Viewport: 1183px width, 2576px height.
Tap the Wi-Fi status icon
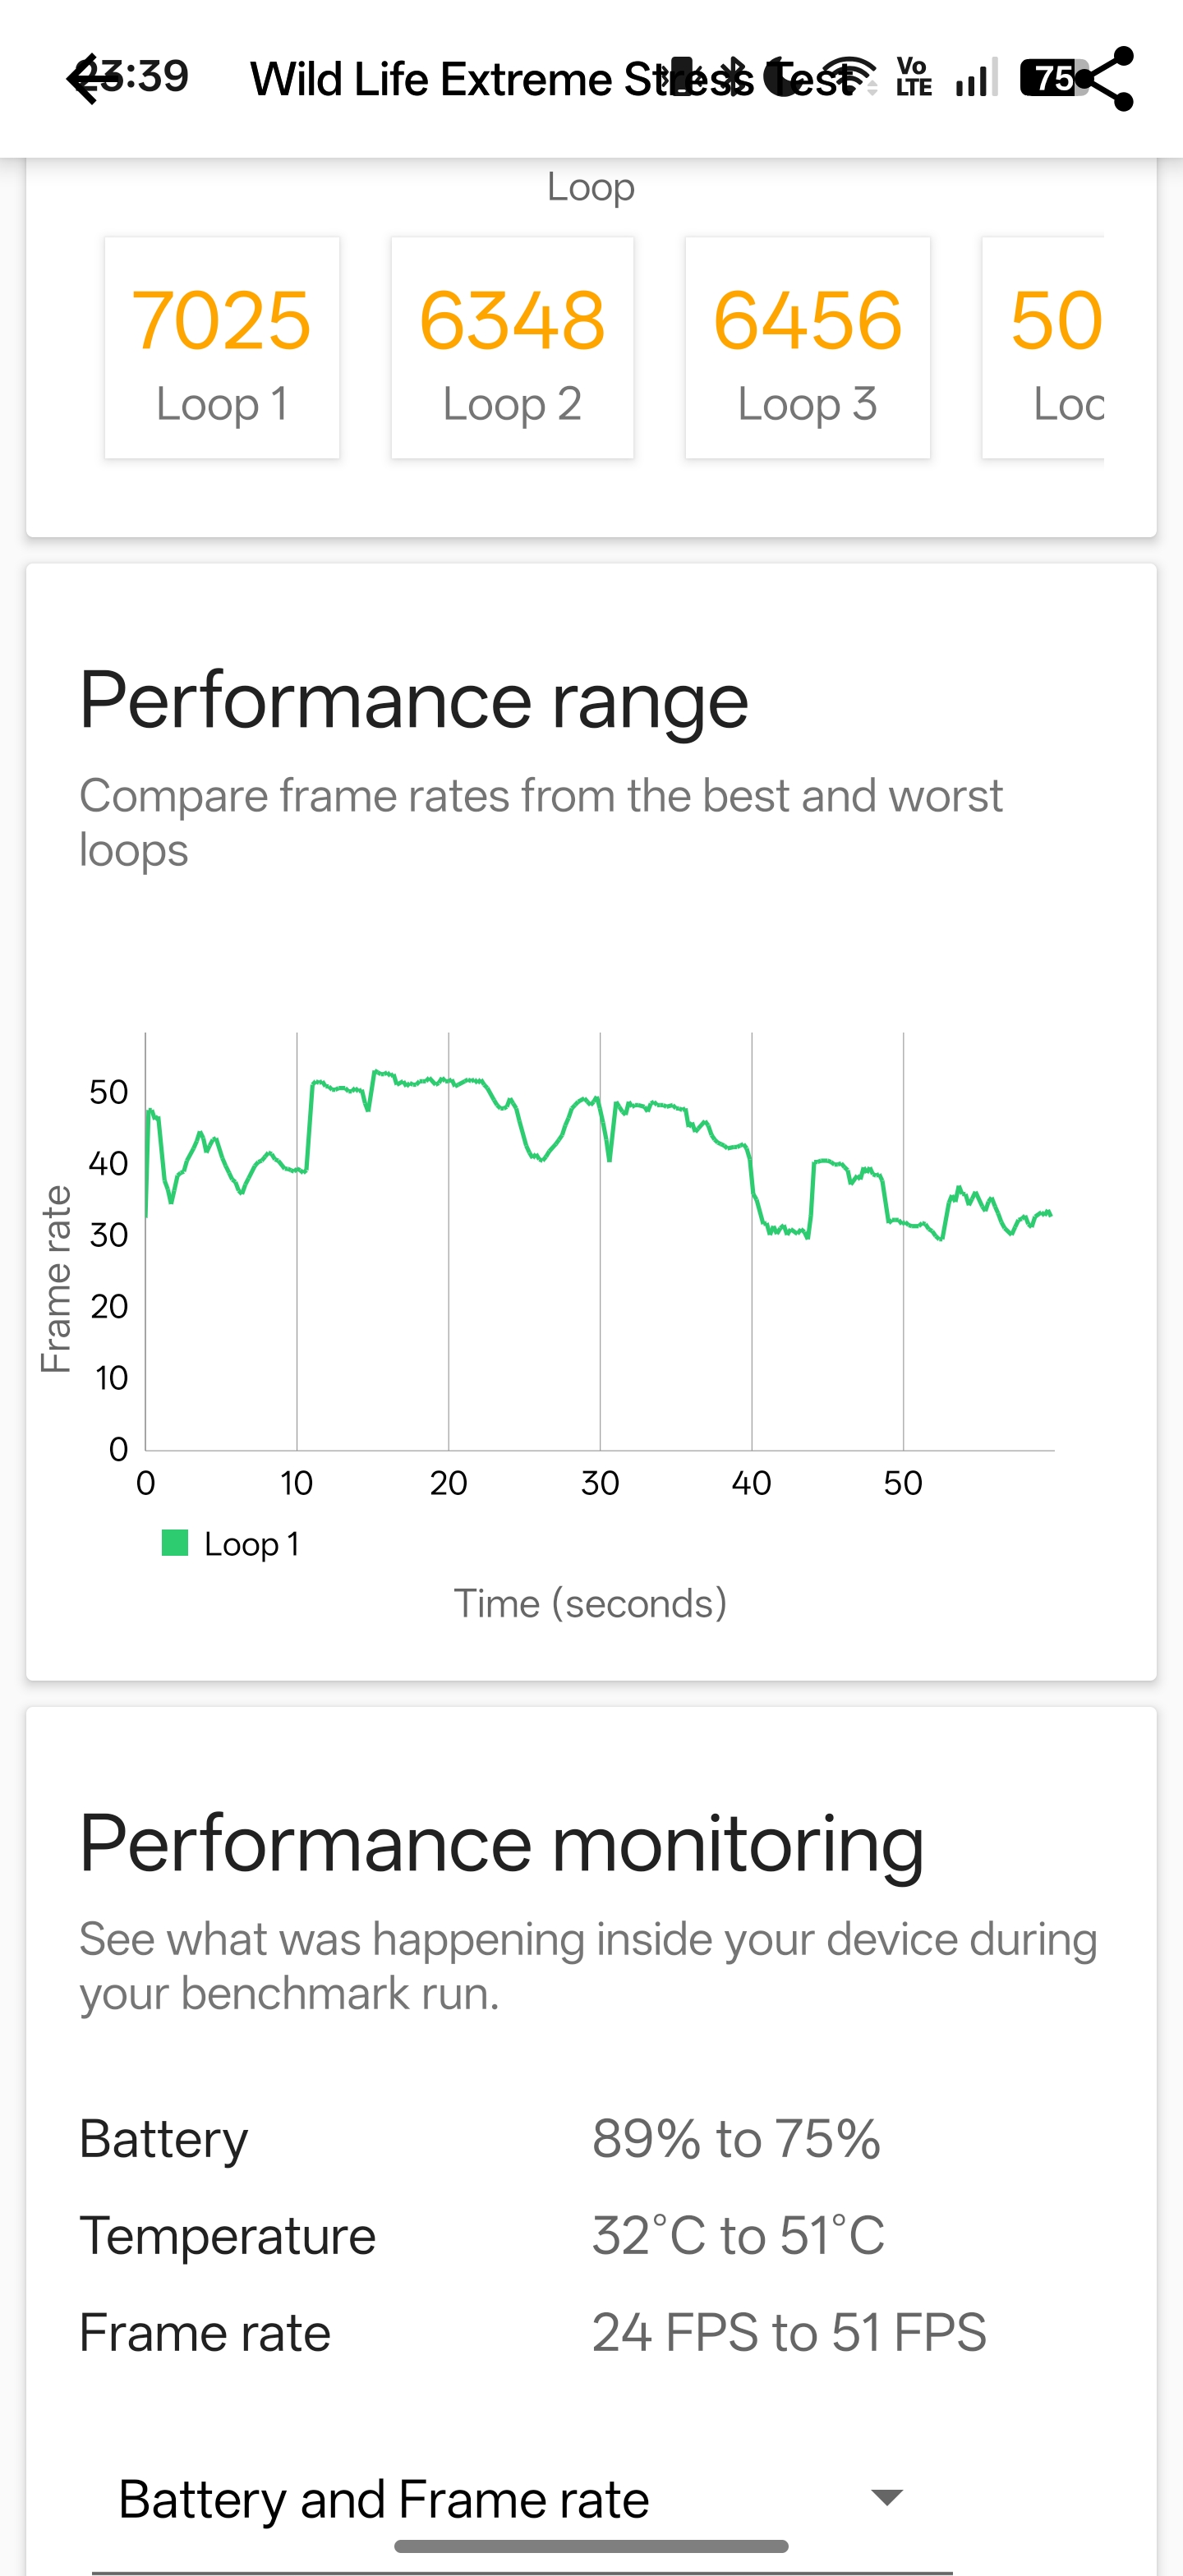click(x=849, y=76)
